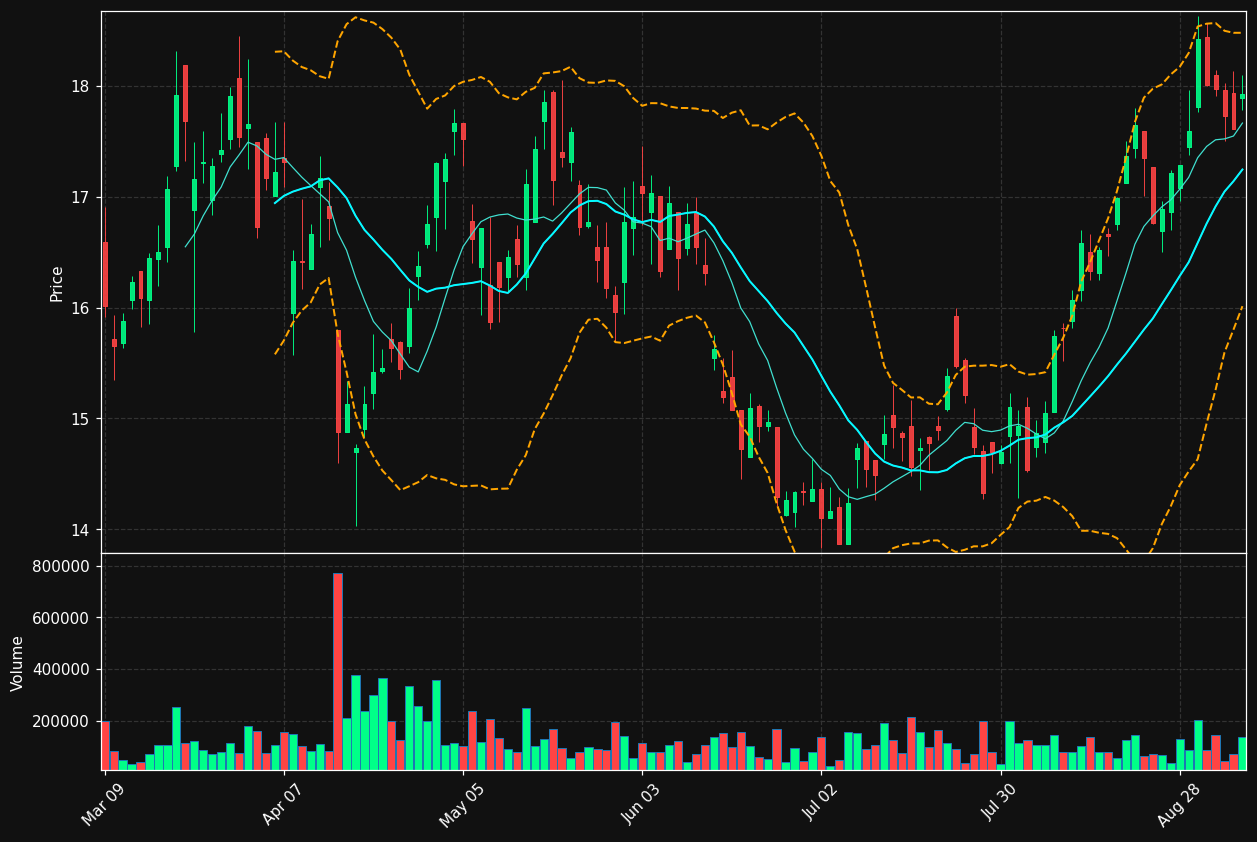Screen dimensions: 1257x842
Task: Click the "Jun 03" date label
Action: coord(642,803)
